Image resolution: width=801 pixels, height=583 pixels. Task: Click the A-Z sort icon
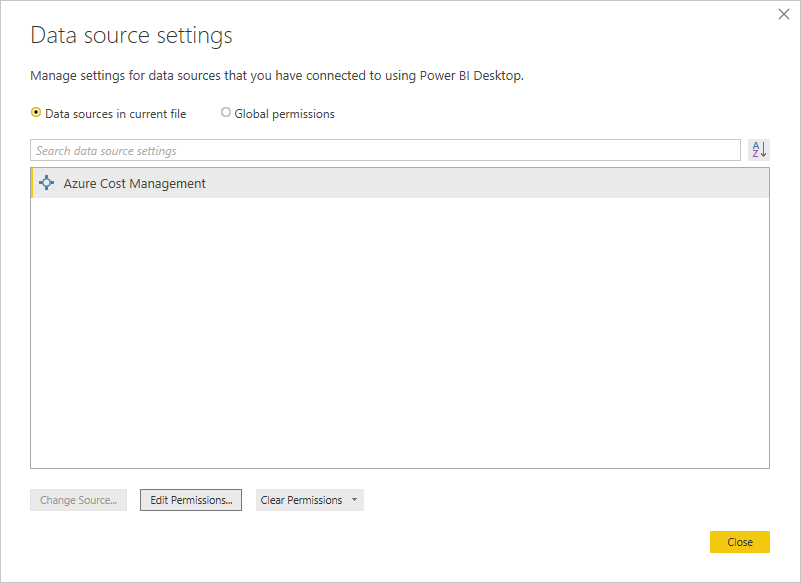pyautogui.click(x=759, y=150)
